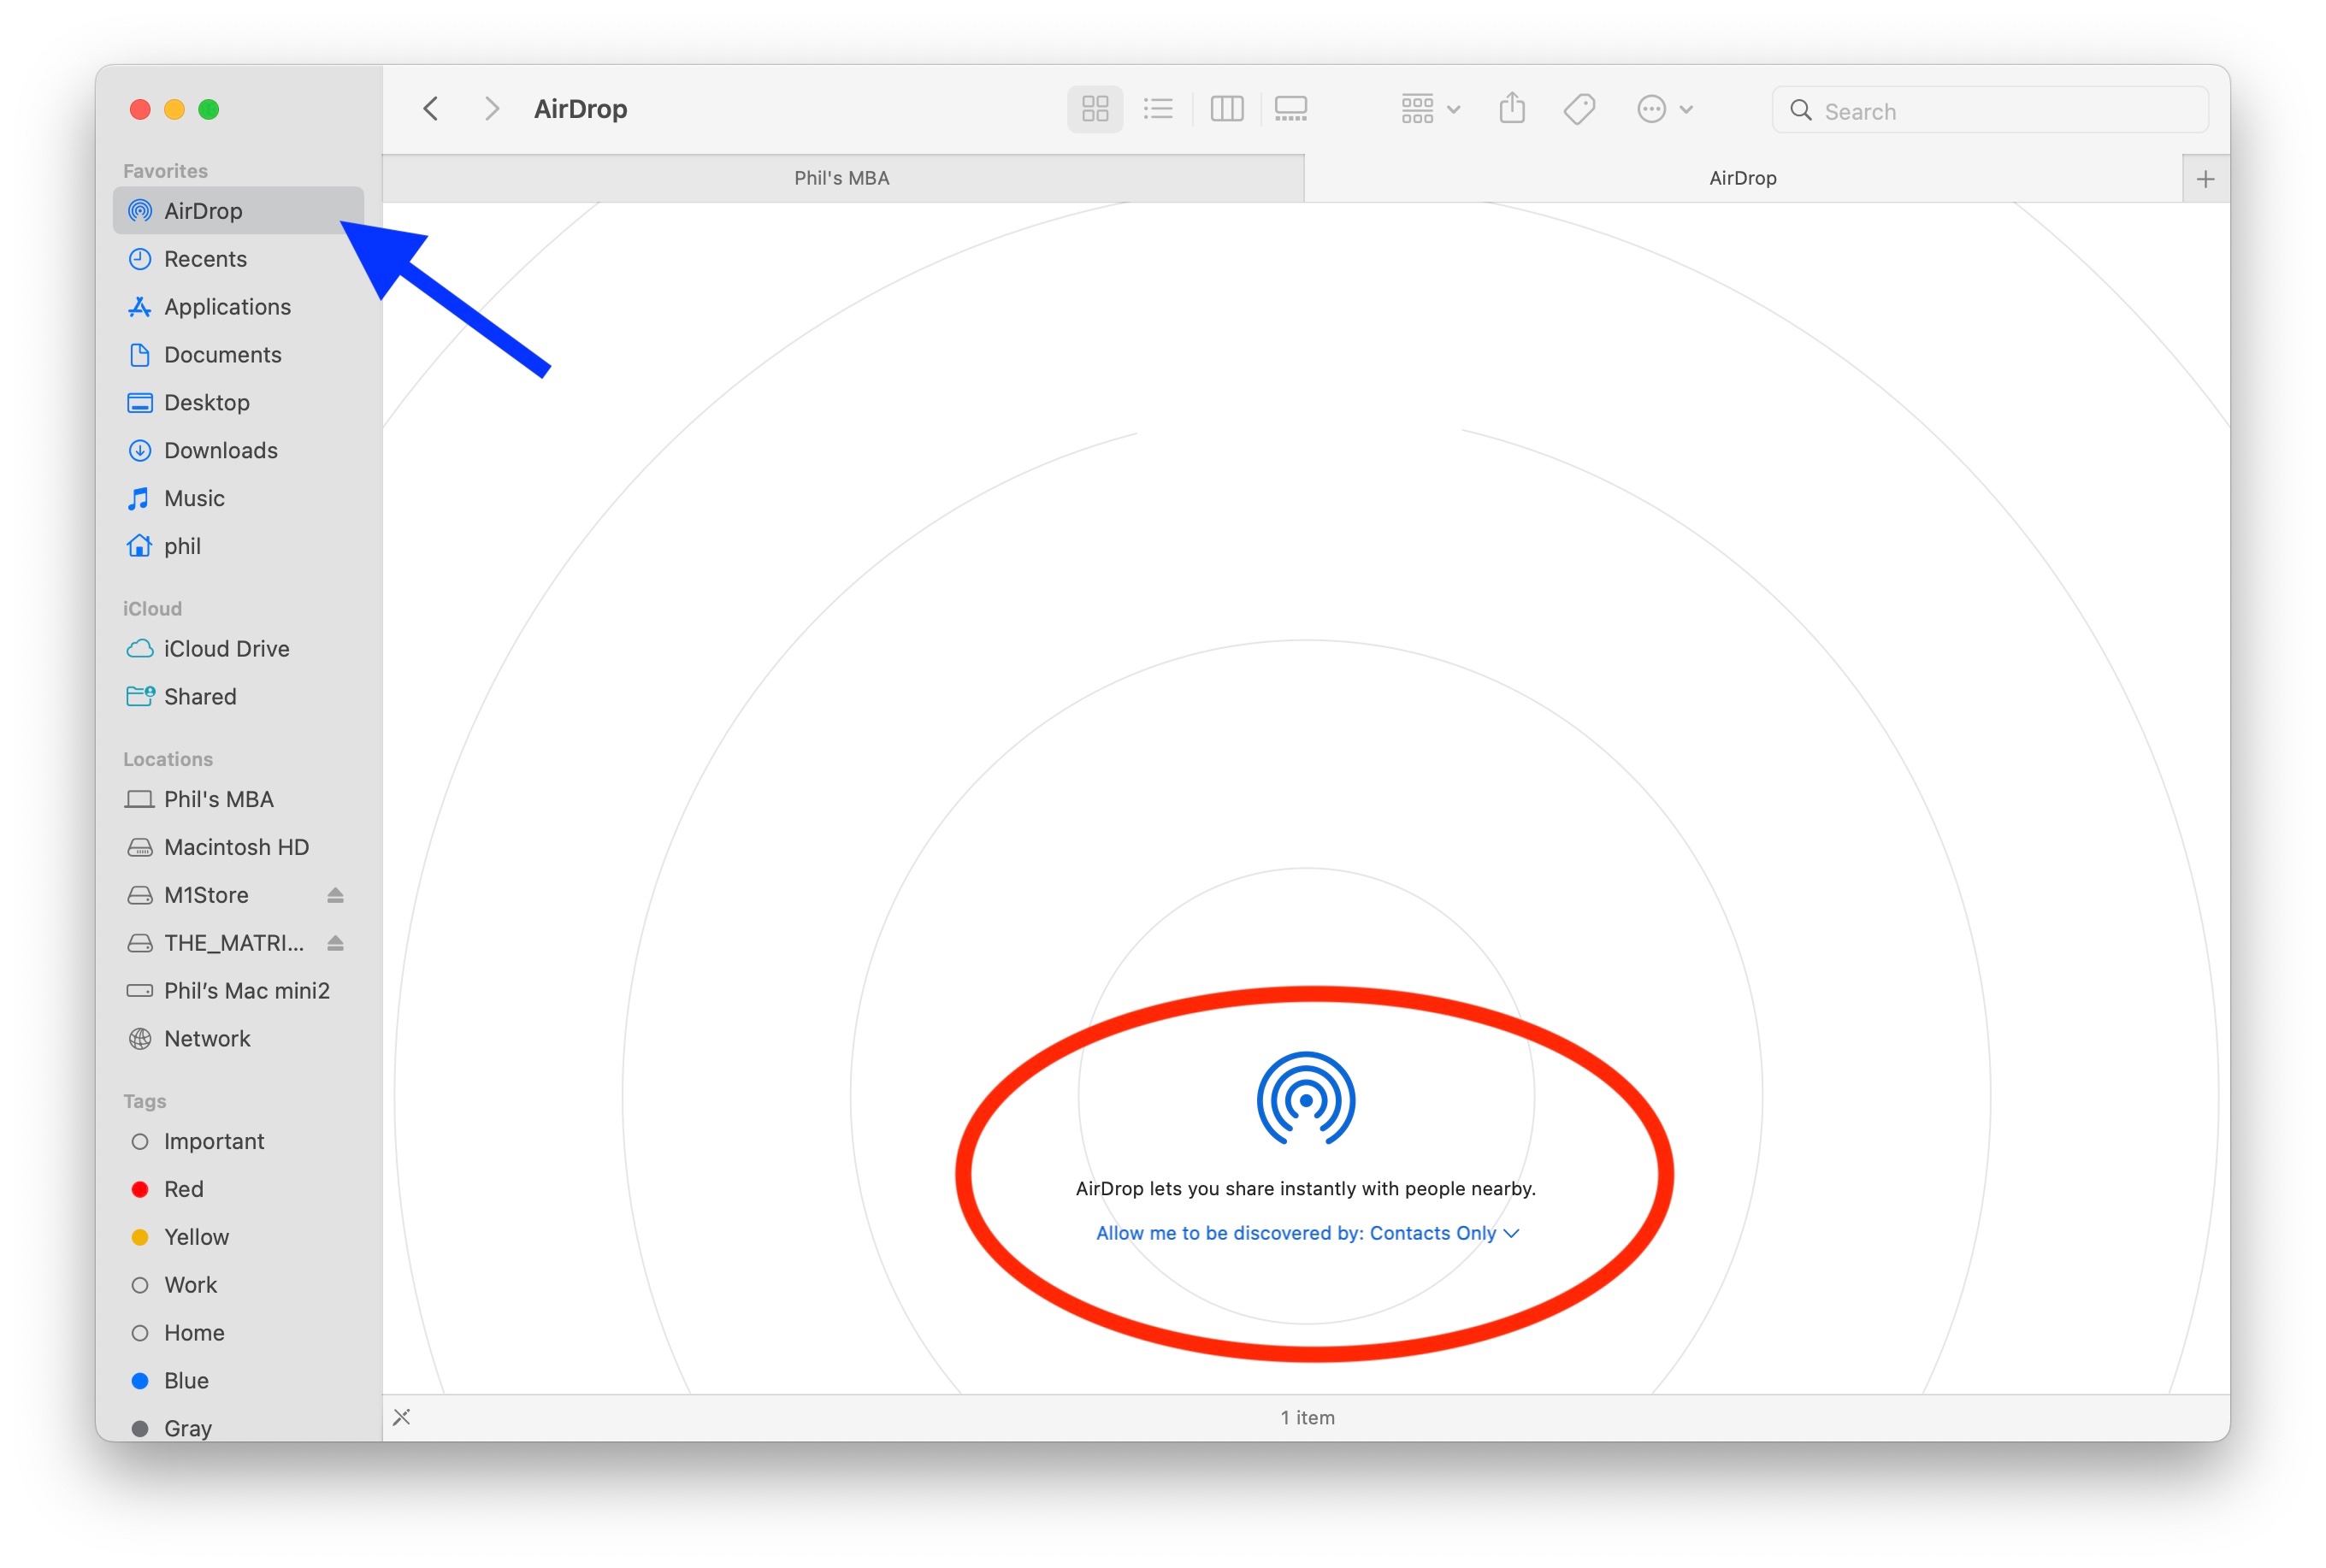Open the Group By dropdown
2326x1568 pixels.
pyautogui.click(x=1429, y=109)
